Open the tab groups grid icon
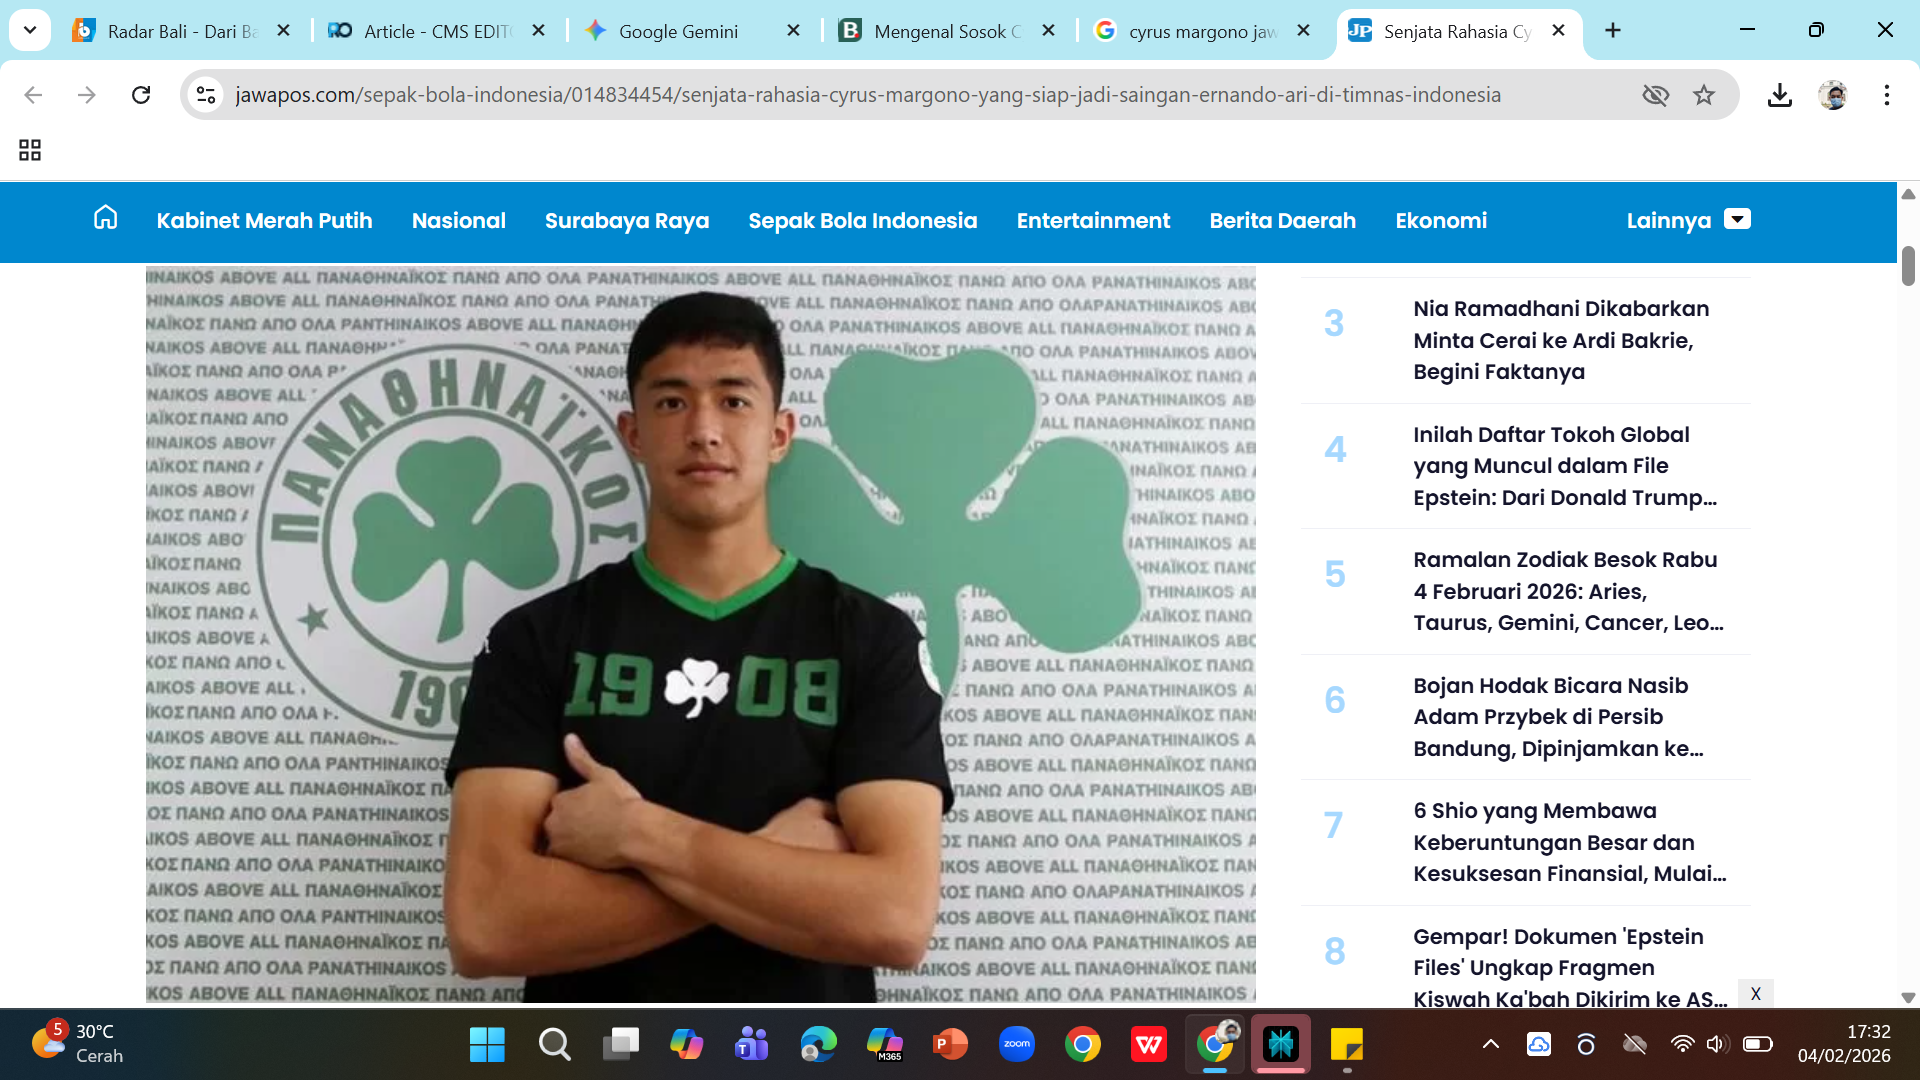The width and height of the screenshot is (1920, 1080). (x=30, y=150)
